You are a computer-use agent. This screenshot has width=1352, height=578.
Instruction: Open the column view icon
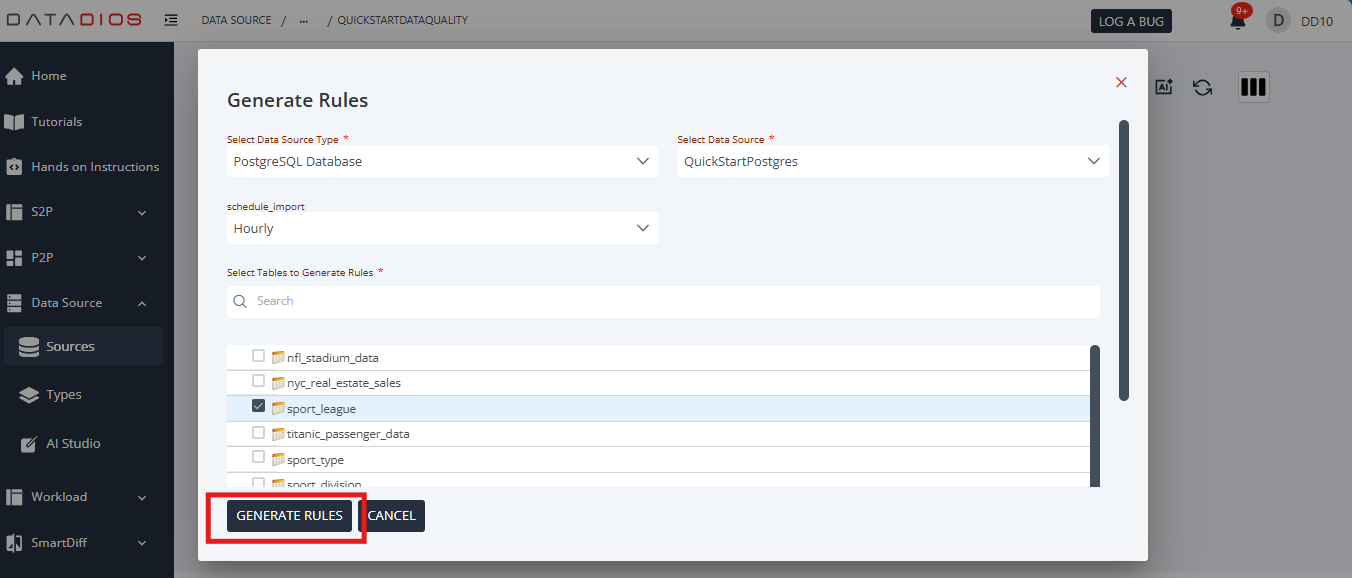tap(1253, 87)
